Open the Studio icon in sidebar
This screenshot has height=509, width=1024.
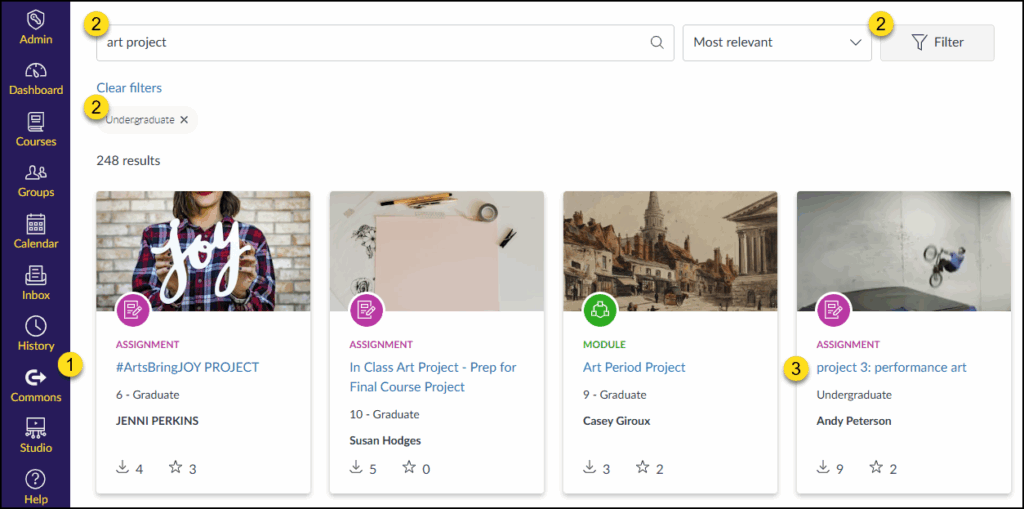pyautogui.click(x=35, y=427)
